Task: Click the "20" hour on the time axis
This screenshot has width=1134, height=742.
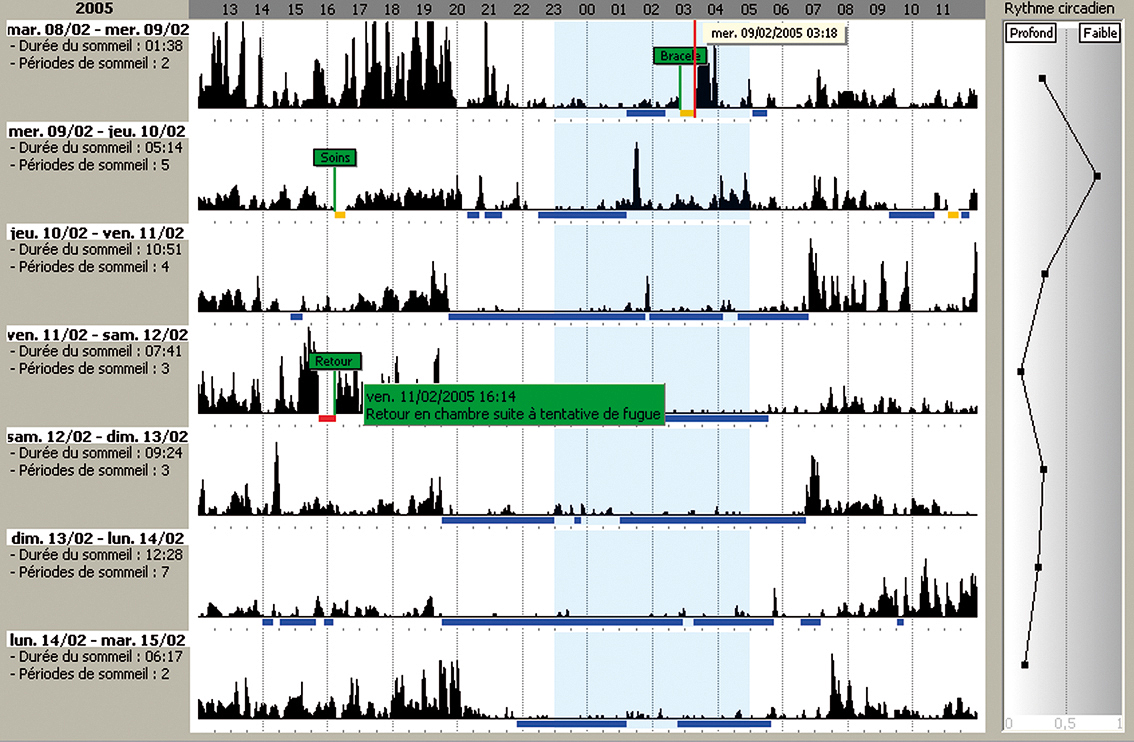Action: pos(456,9)
